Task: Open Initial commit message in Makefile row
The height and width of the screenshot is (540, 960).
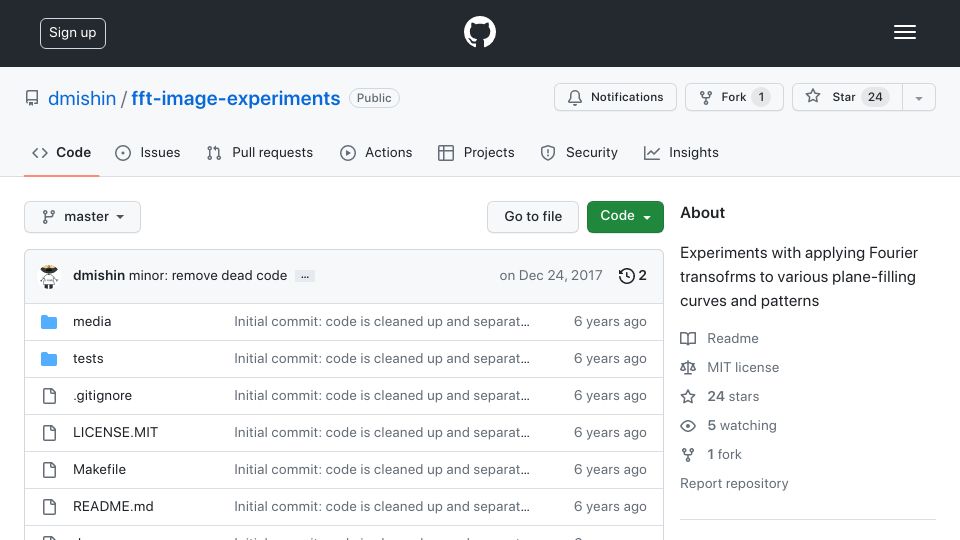Action: click(x=381, y=469)
